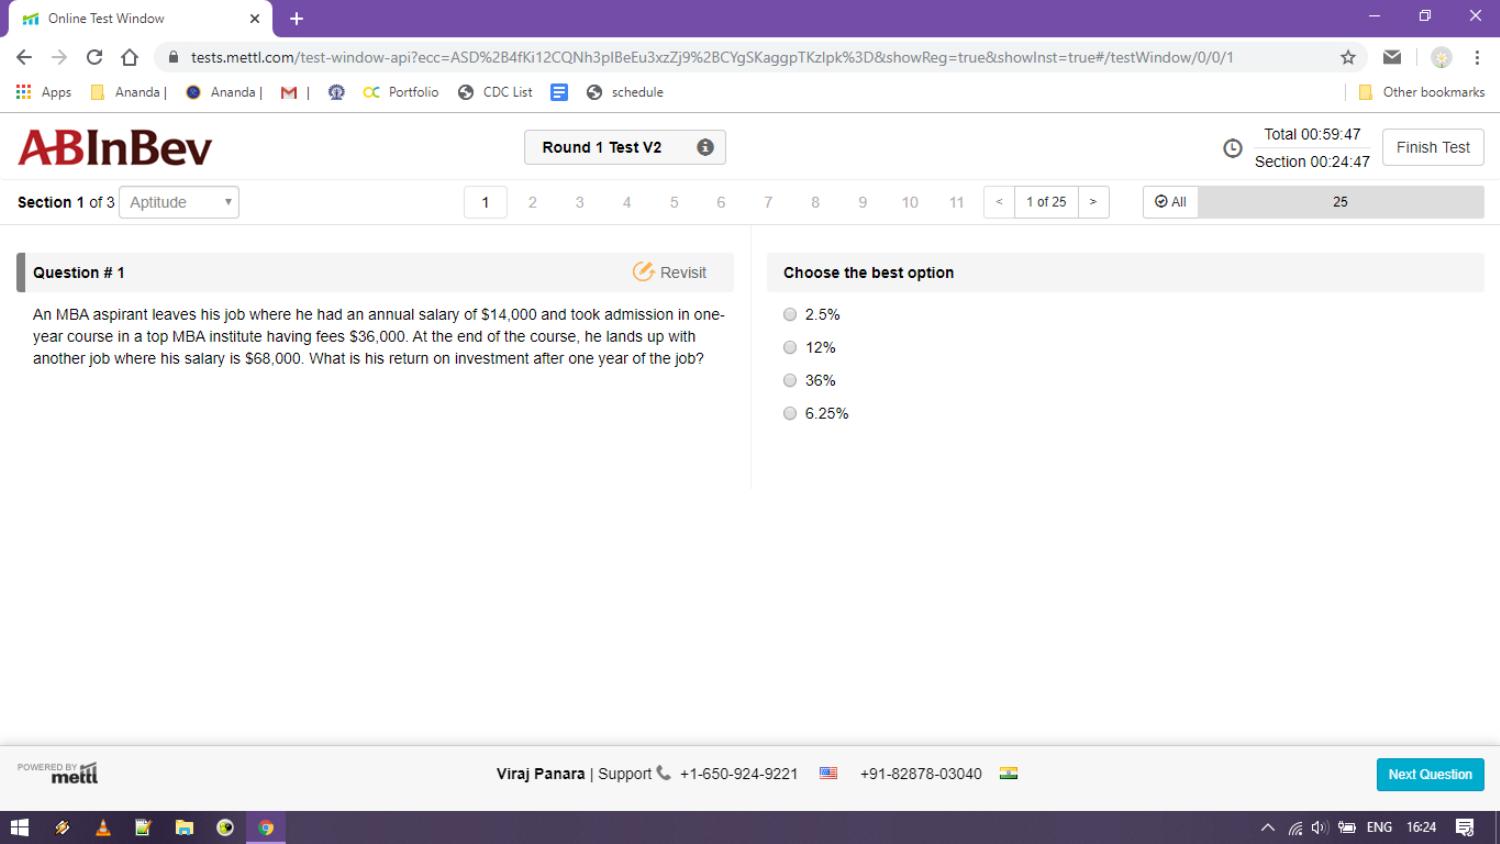Click the US flag beside the support number
The height and width of the screenshot is (844, 1500).
(x=828, y=773)
